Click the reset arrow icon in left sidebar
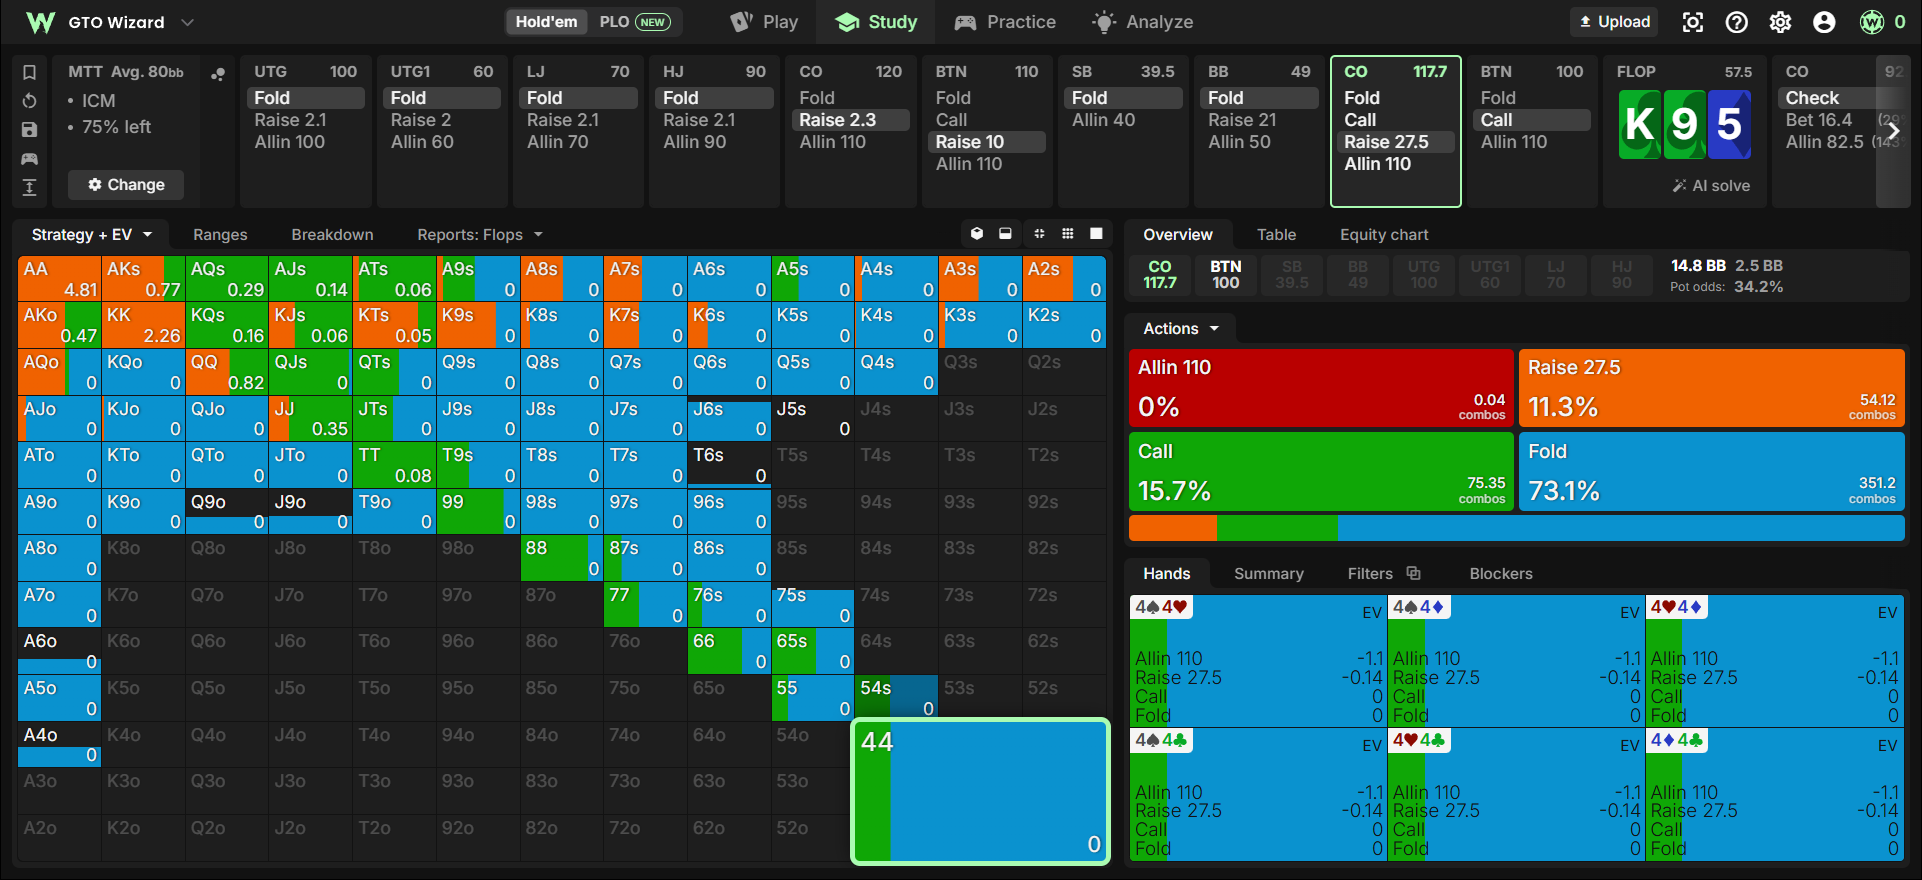Viewport: 1922px width, 880px height. coord(30,101)
